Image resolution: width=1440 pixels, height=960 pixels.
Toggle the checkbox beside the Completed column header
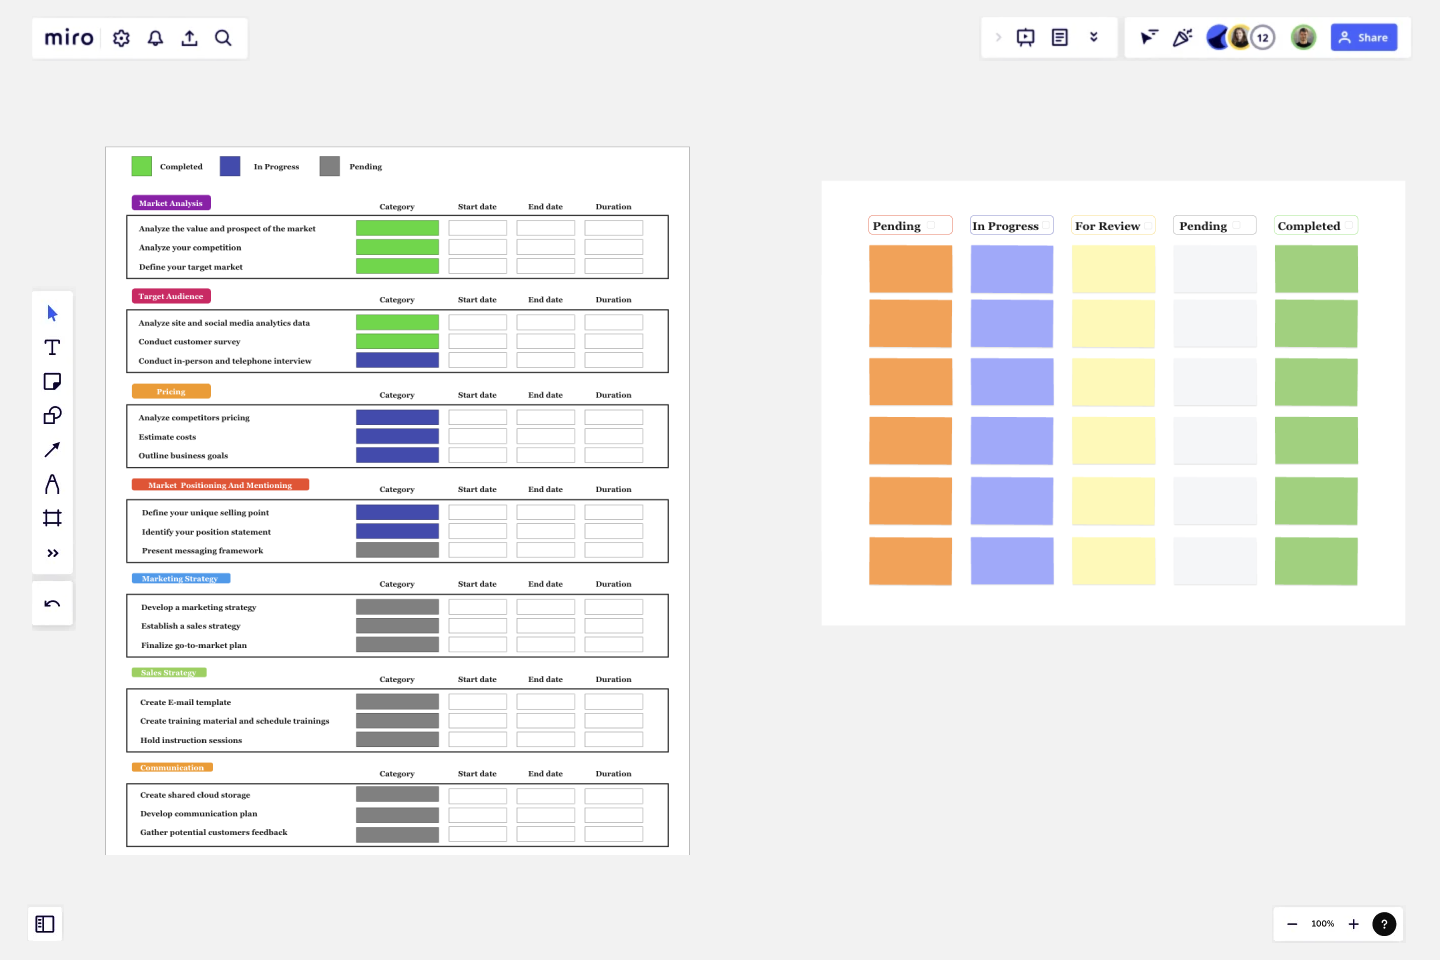pyautogui.click(x=1348, y=225)
